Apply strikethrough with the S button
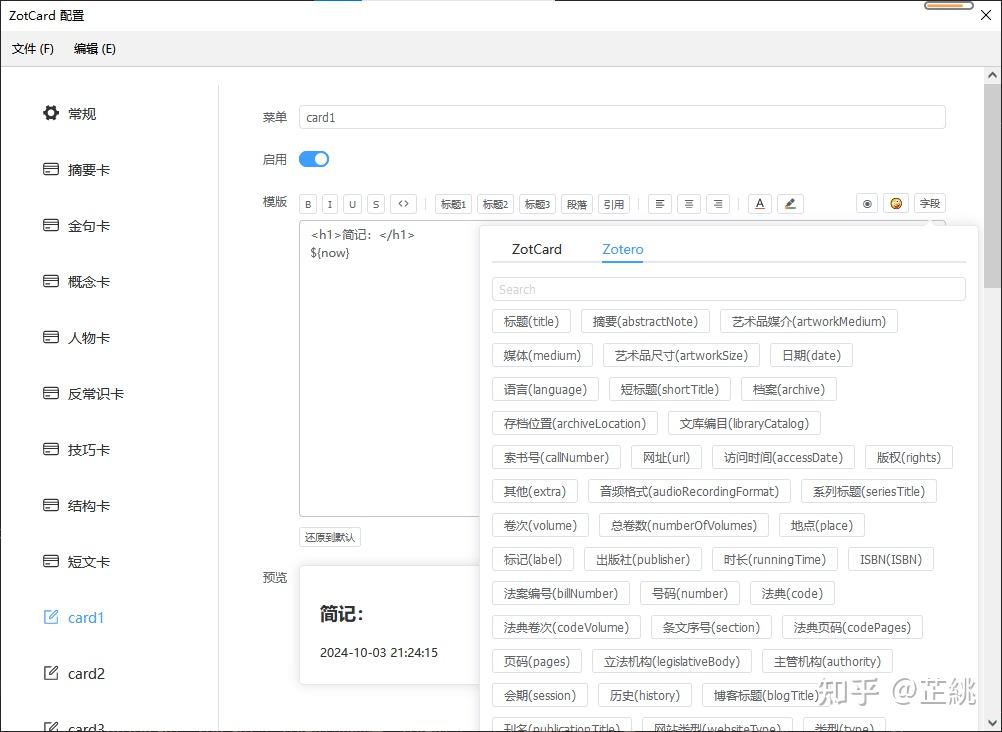1002x732 pixels. (x=376, y=204)
